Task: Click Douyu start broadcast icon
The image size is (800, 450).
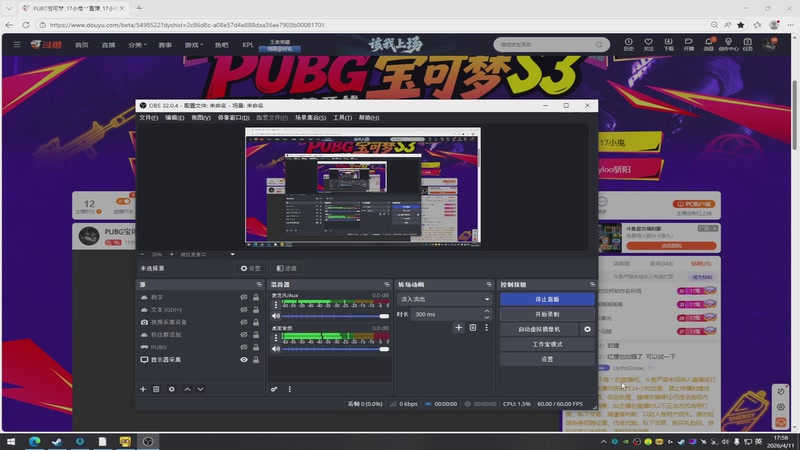Action: pyautogui.click(x=689, y=44)
